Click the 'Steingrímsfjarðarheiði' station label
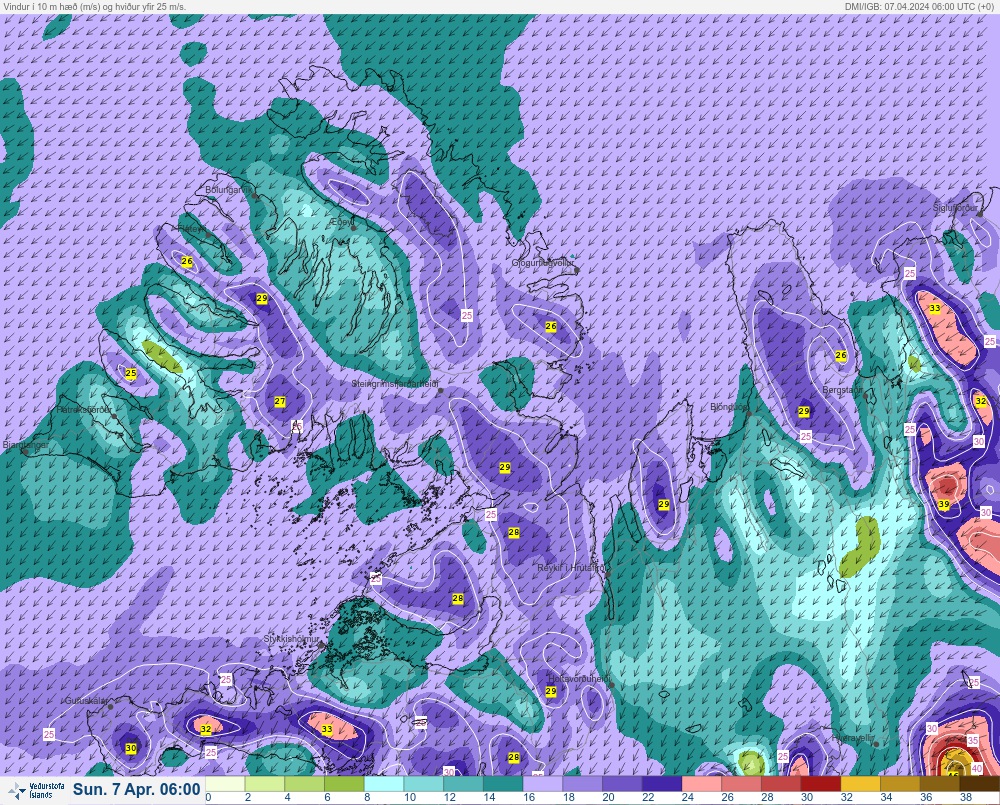 point(395,384)
